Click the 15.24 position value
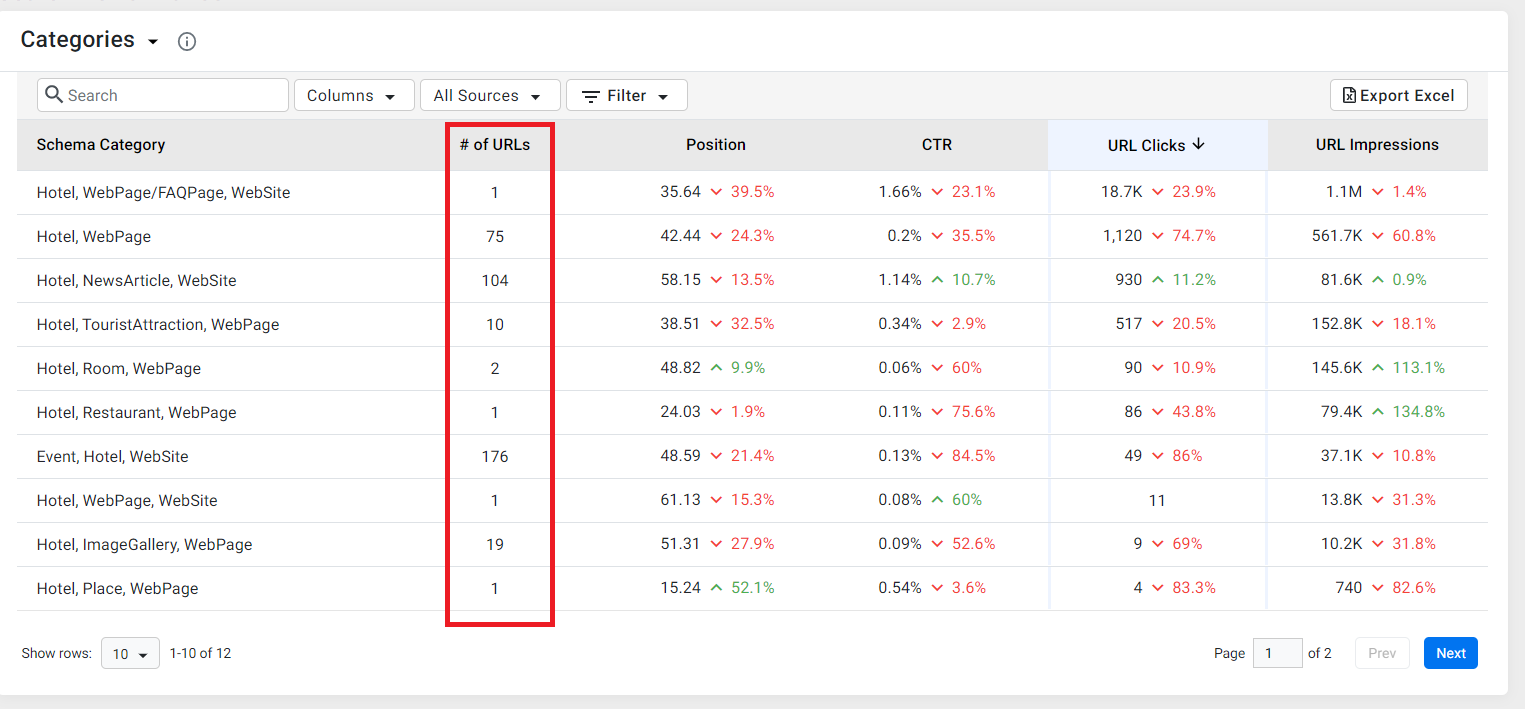Image resolution: width=1525 pixels, height=709 pixels. click(x=681, y=588)
